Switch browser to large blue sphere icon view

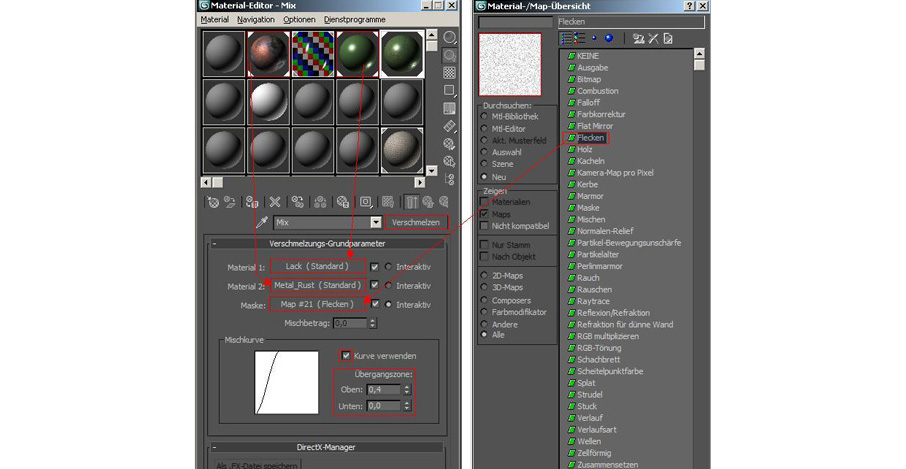click(x=609, y=38)
